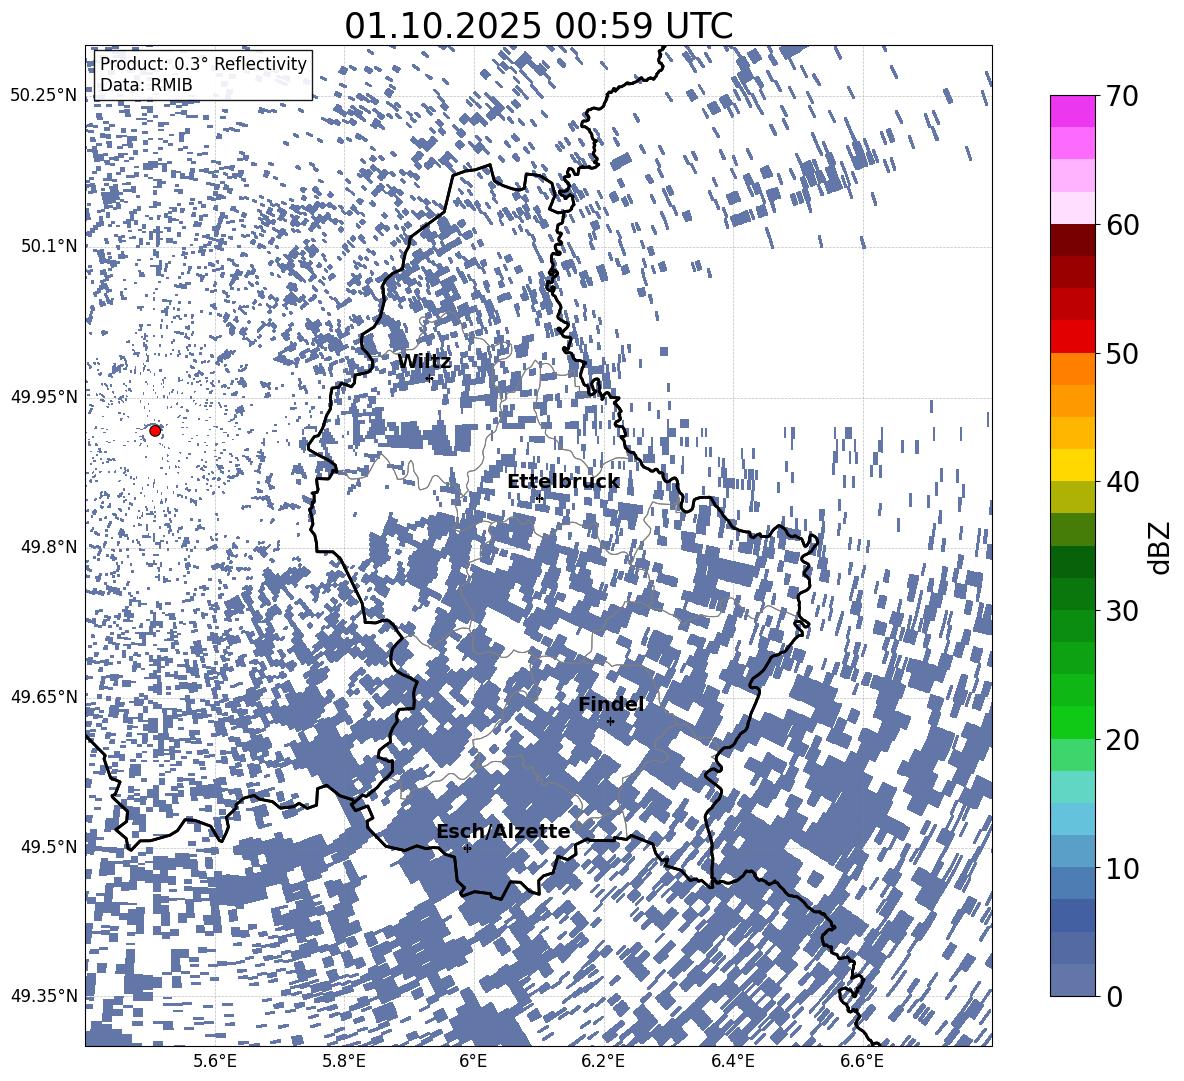Click the 'Product: 0.3° Reflectivity' text

[203, 63]
